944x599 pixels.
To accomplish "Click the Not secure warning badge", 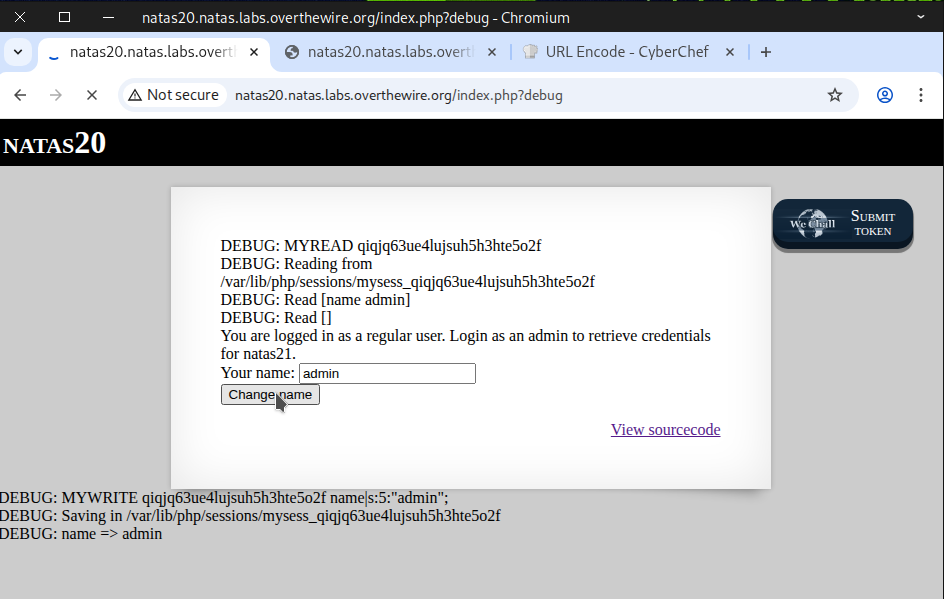I will pyautogui.click(x=173, y=95).
